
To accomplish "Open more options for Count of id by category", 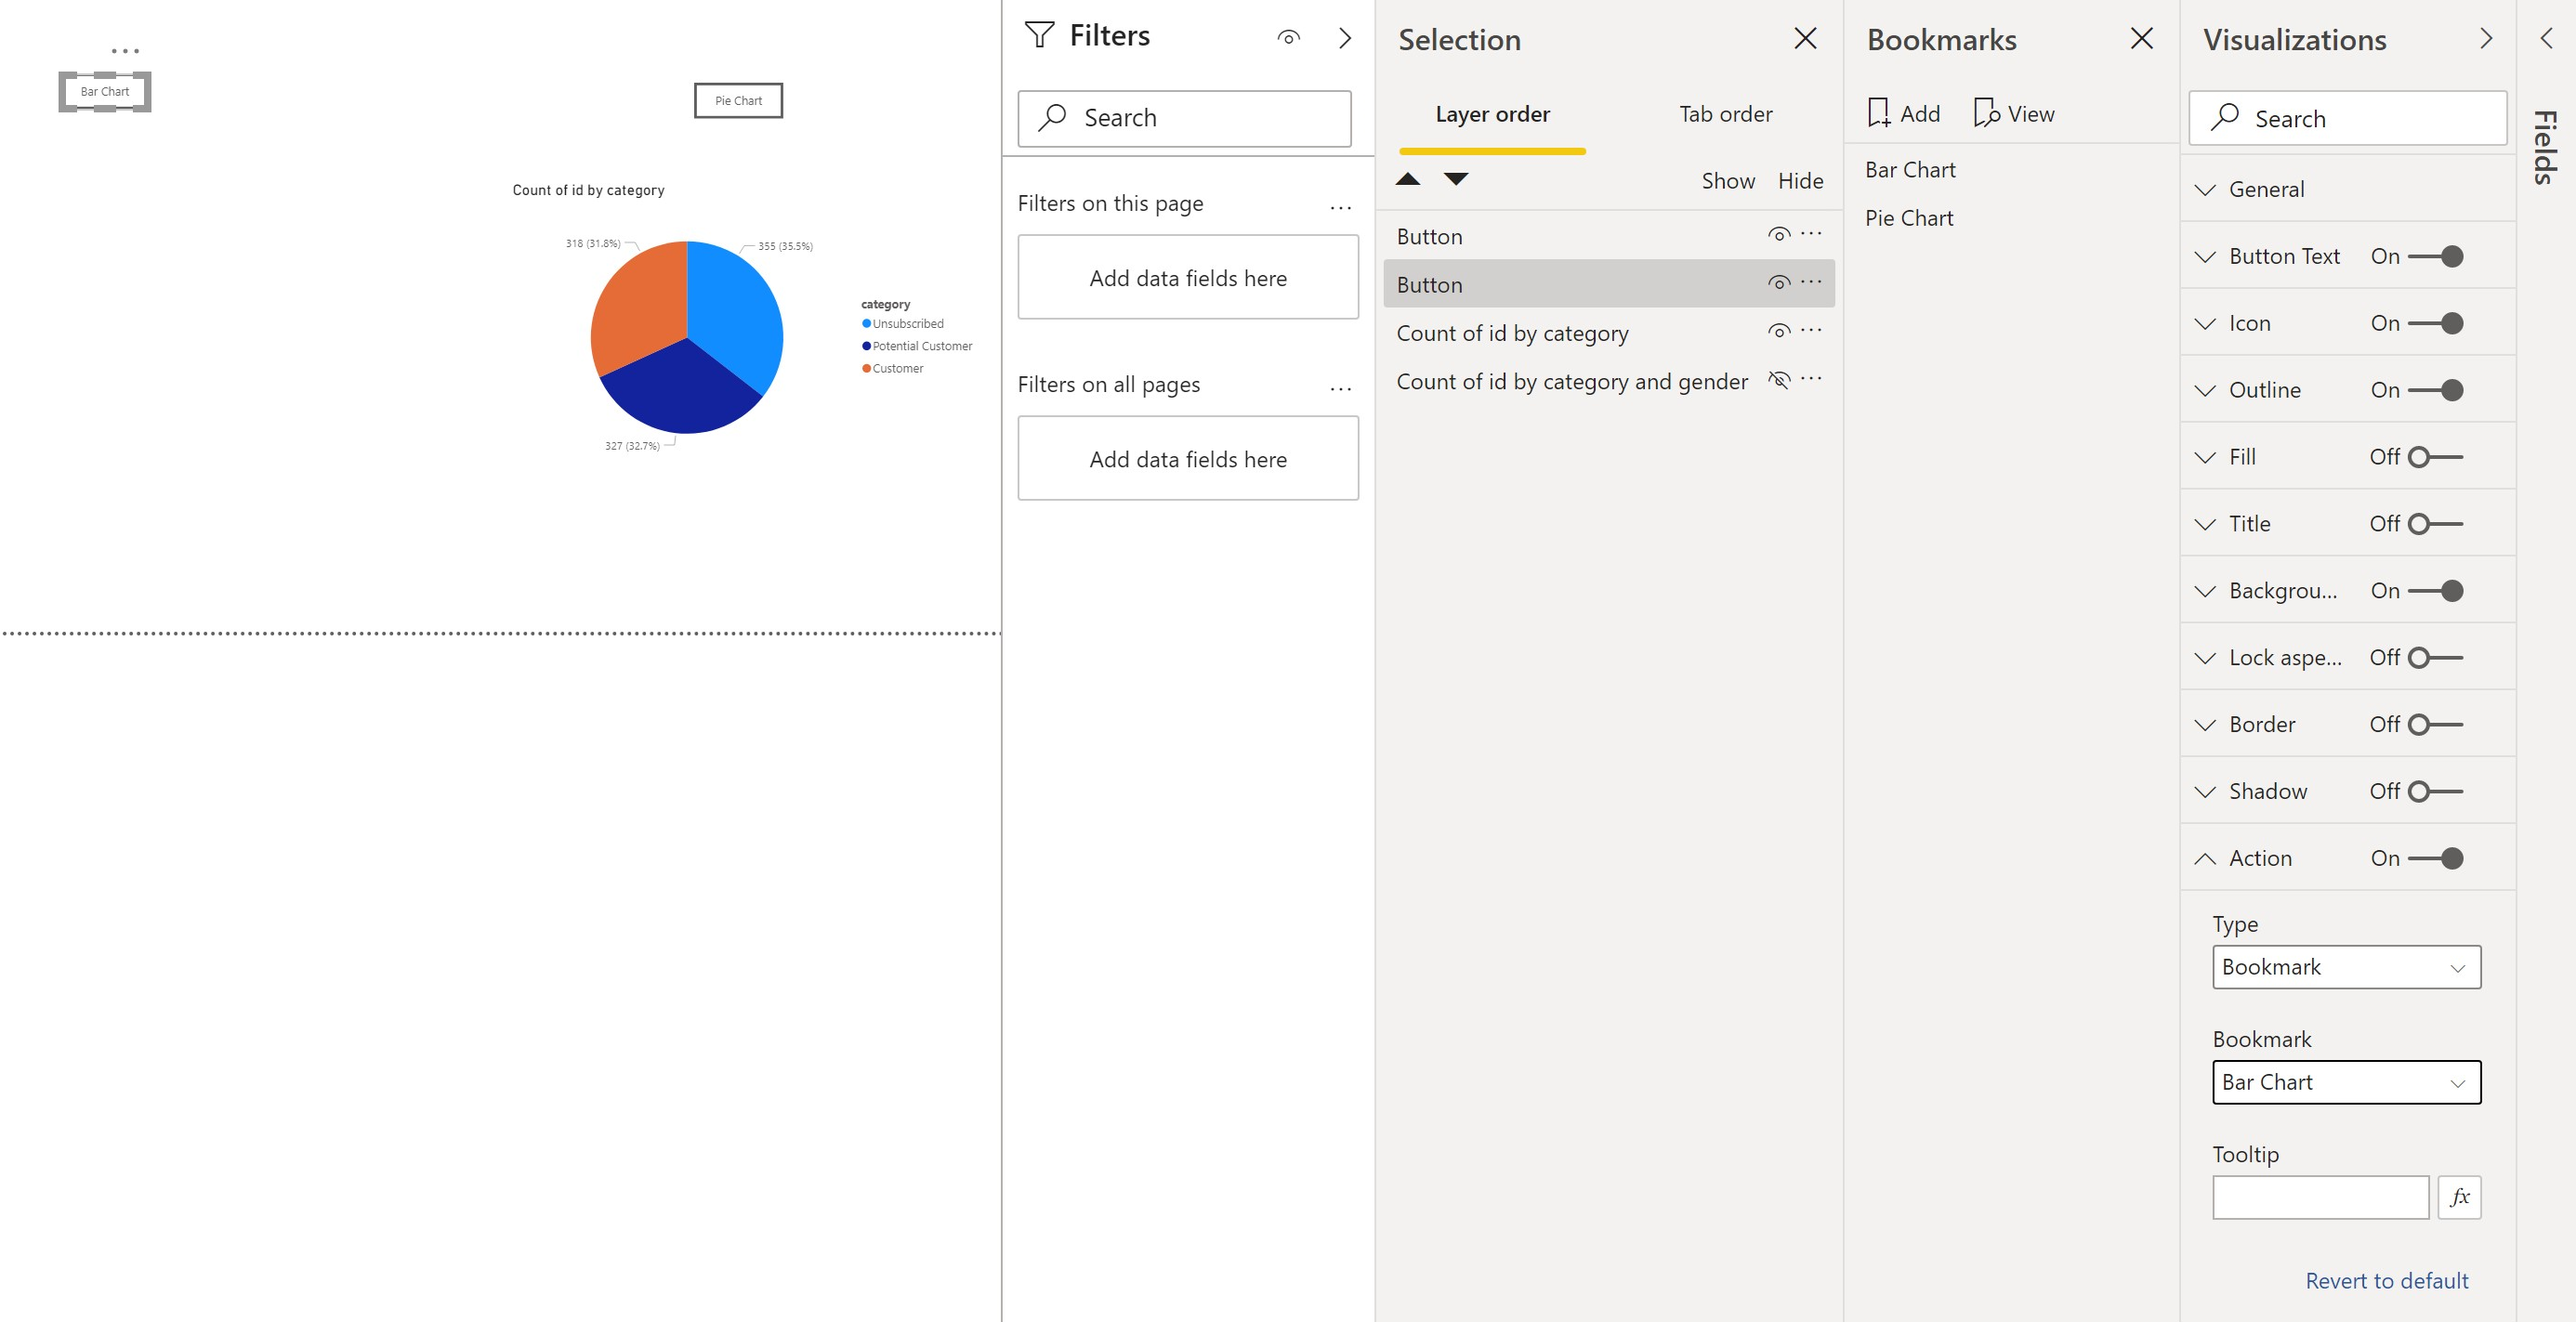I will pyautogui.click(x=1811, y=330).
